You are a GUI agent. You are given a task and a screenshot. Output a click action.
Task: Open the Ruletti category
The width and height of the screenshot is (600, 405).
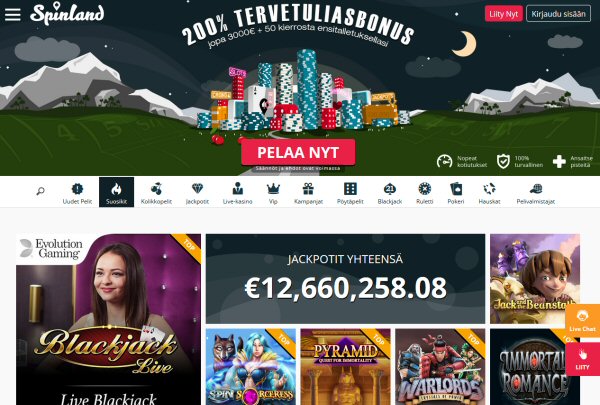[x=424, y=193]
